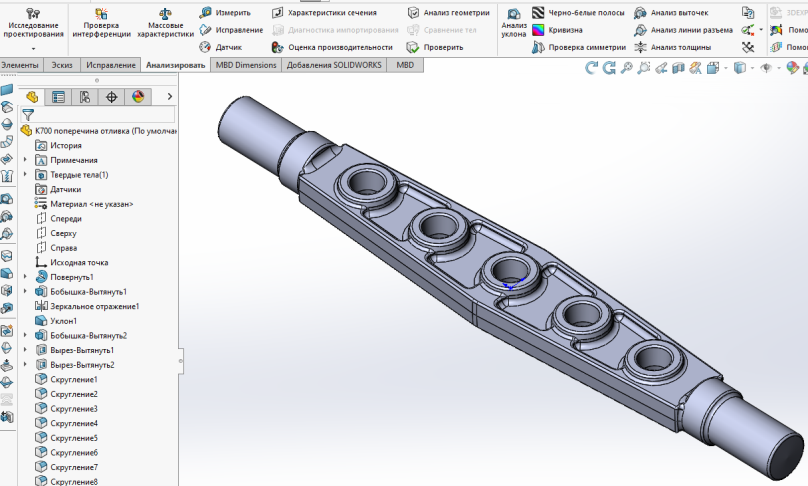
Task: Expand the Твердые тела(1) folder
Action: coord(26,175)
